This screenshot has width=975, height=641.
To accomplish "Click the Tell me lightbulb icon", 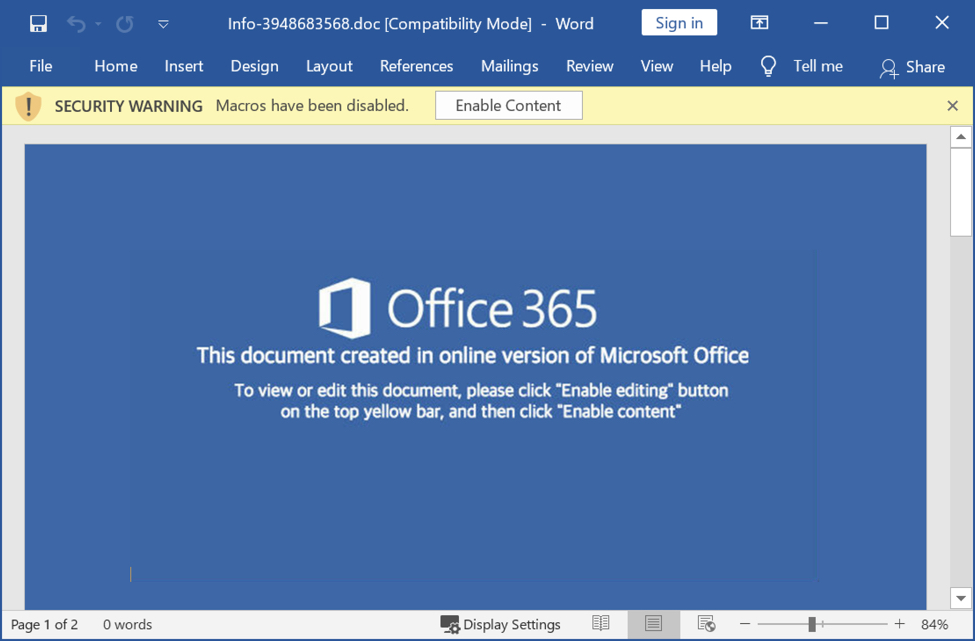I will [768, 66].
